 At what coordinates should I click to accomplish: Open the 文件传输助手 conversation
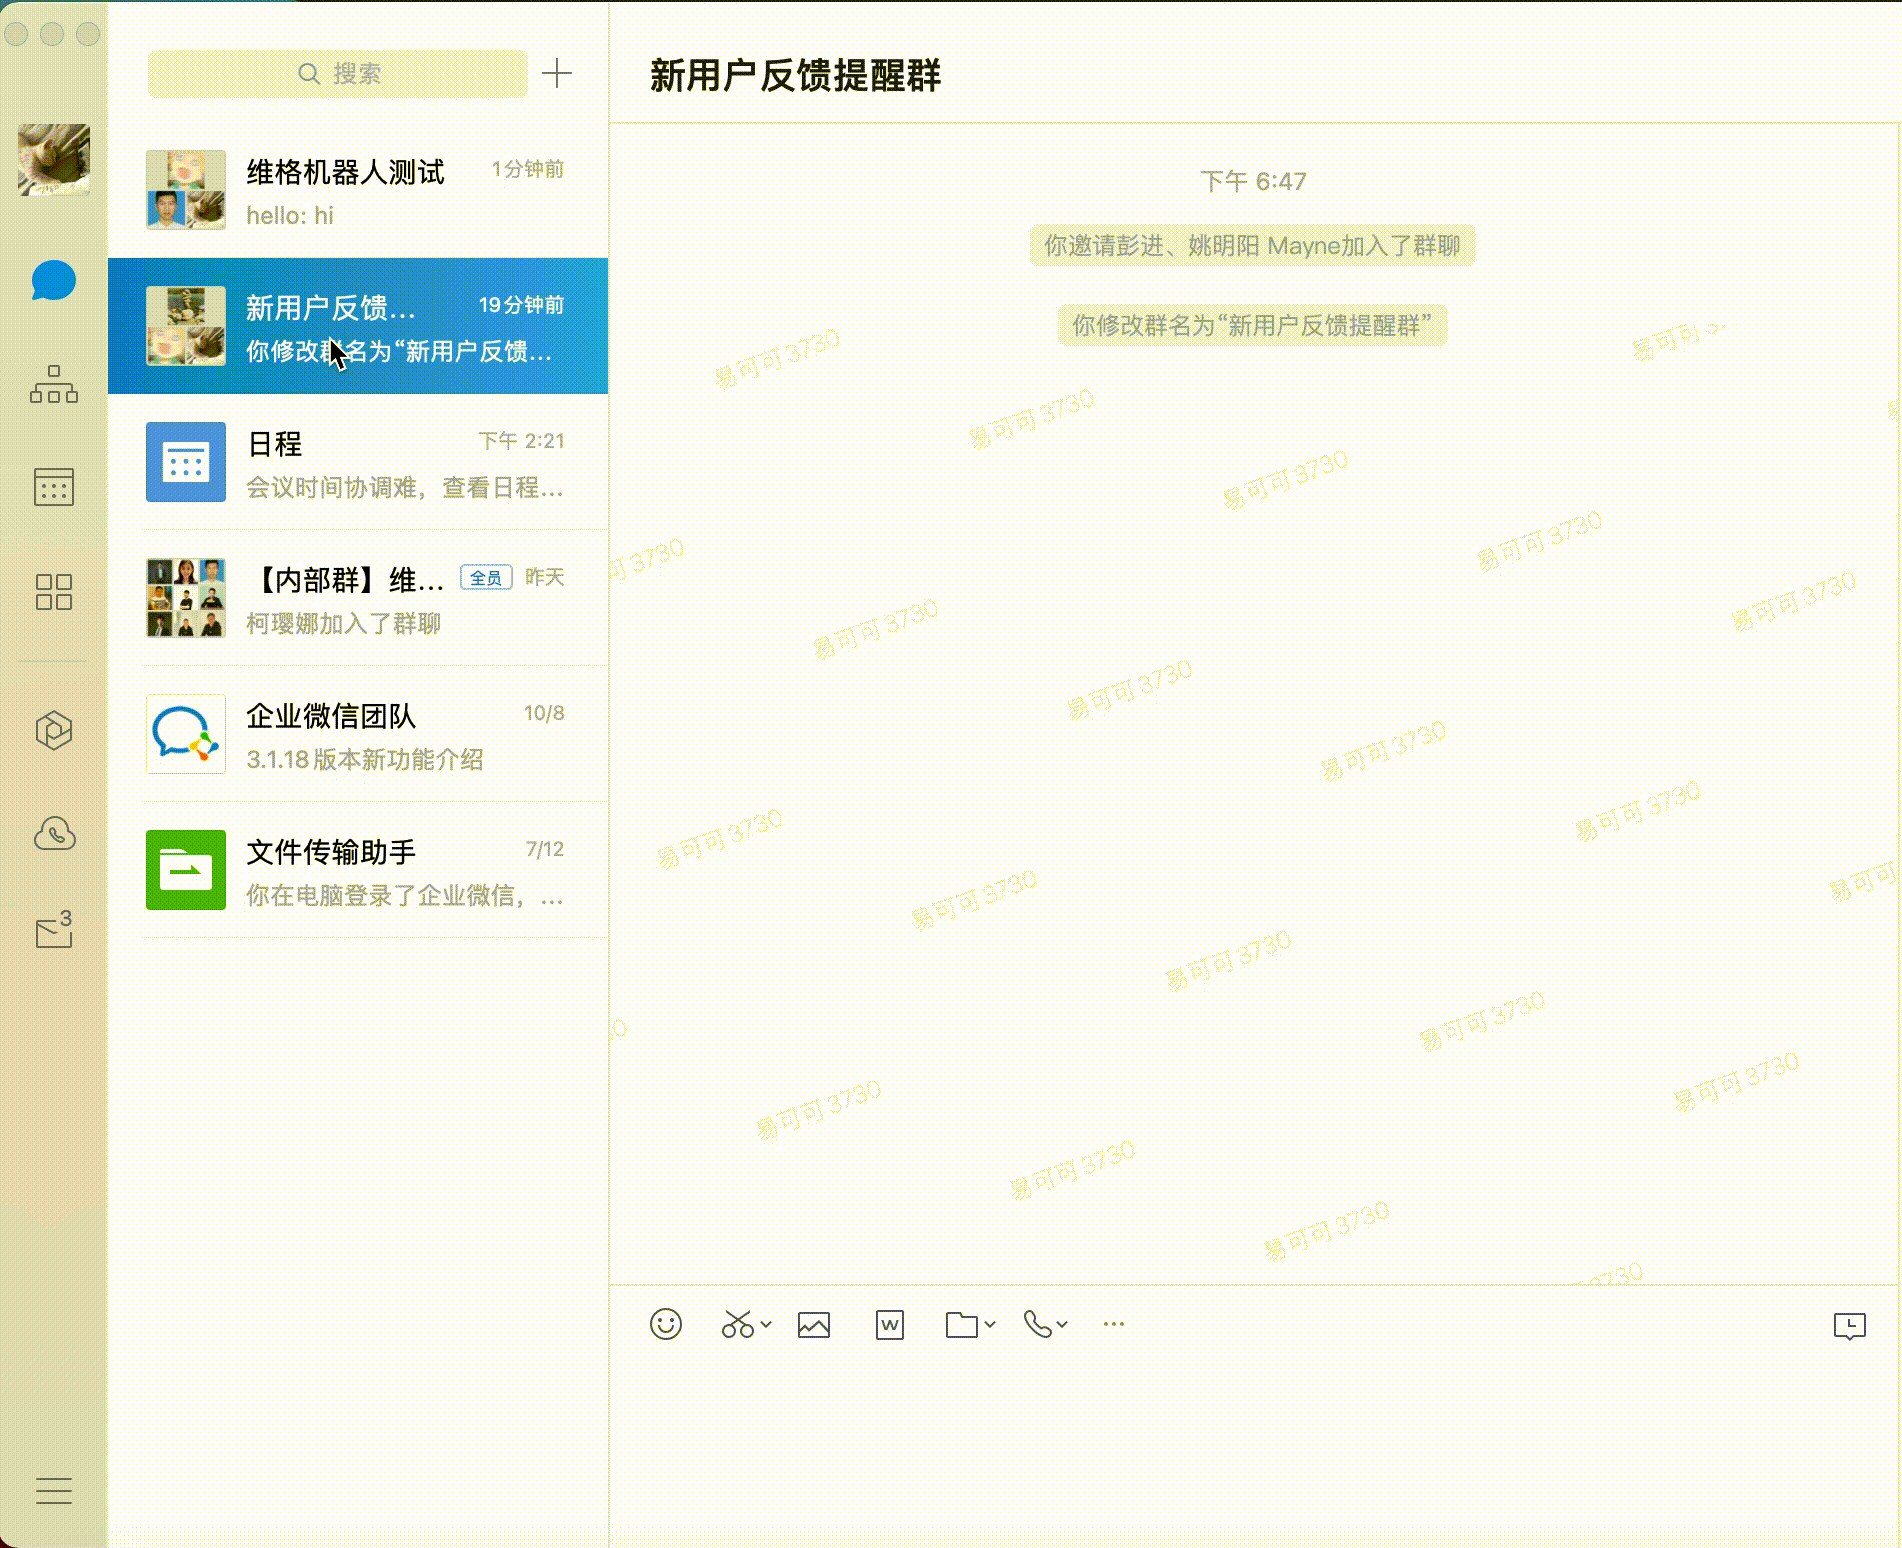click(358, 870)
